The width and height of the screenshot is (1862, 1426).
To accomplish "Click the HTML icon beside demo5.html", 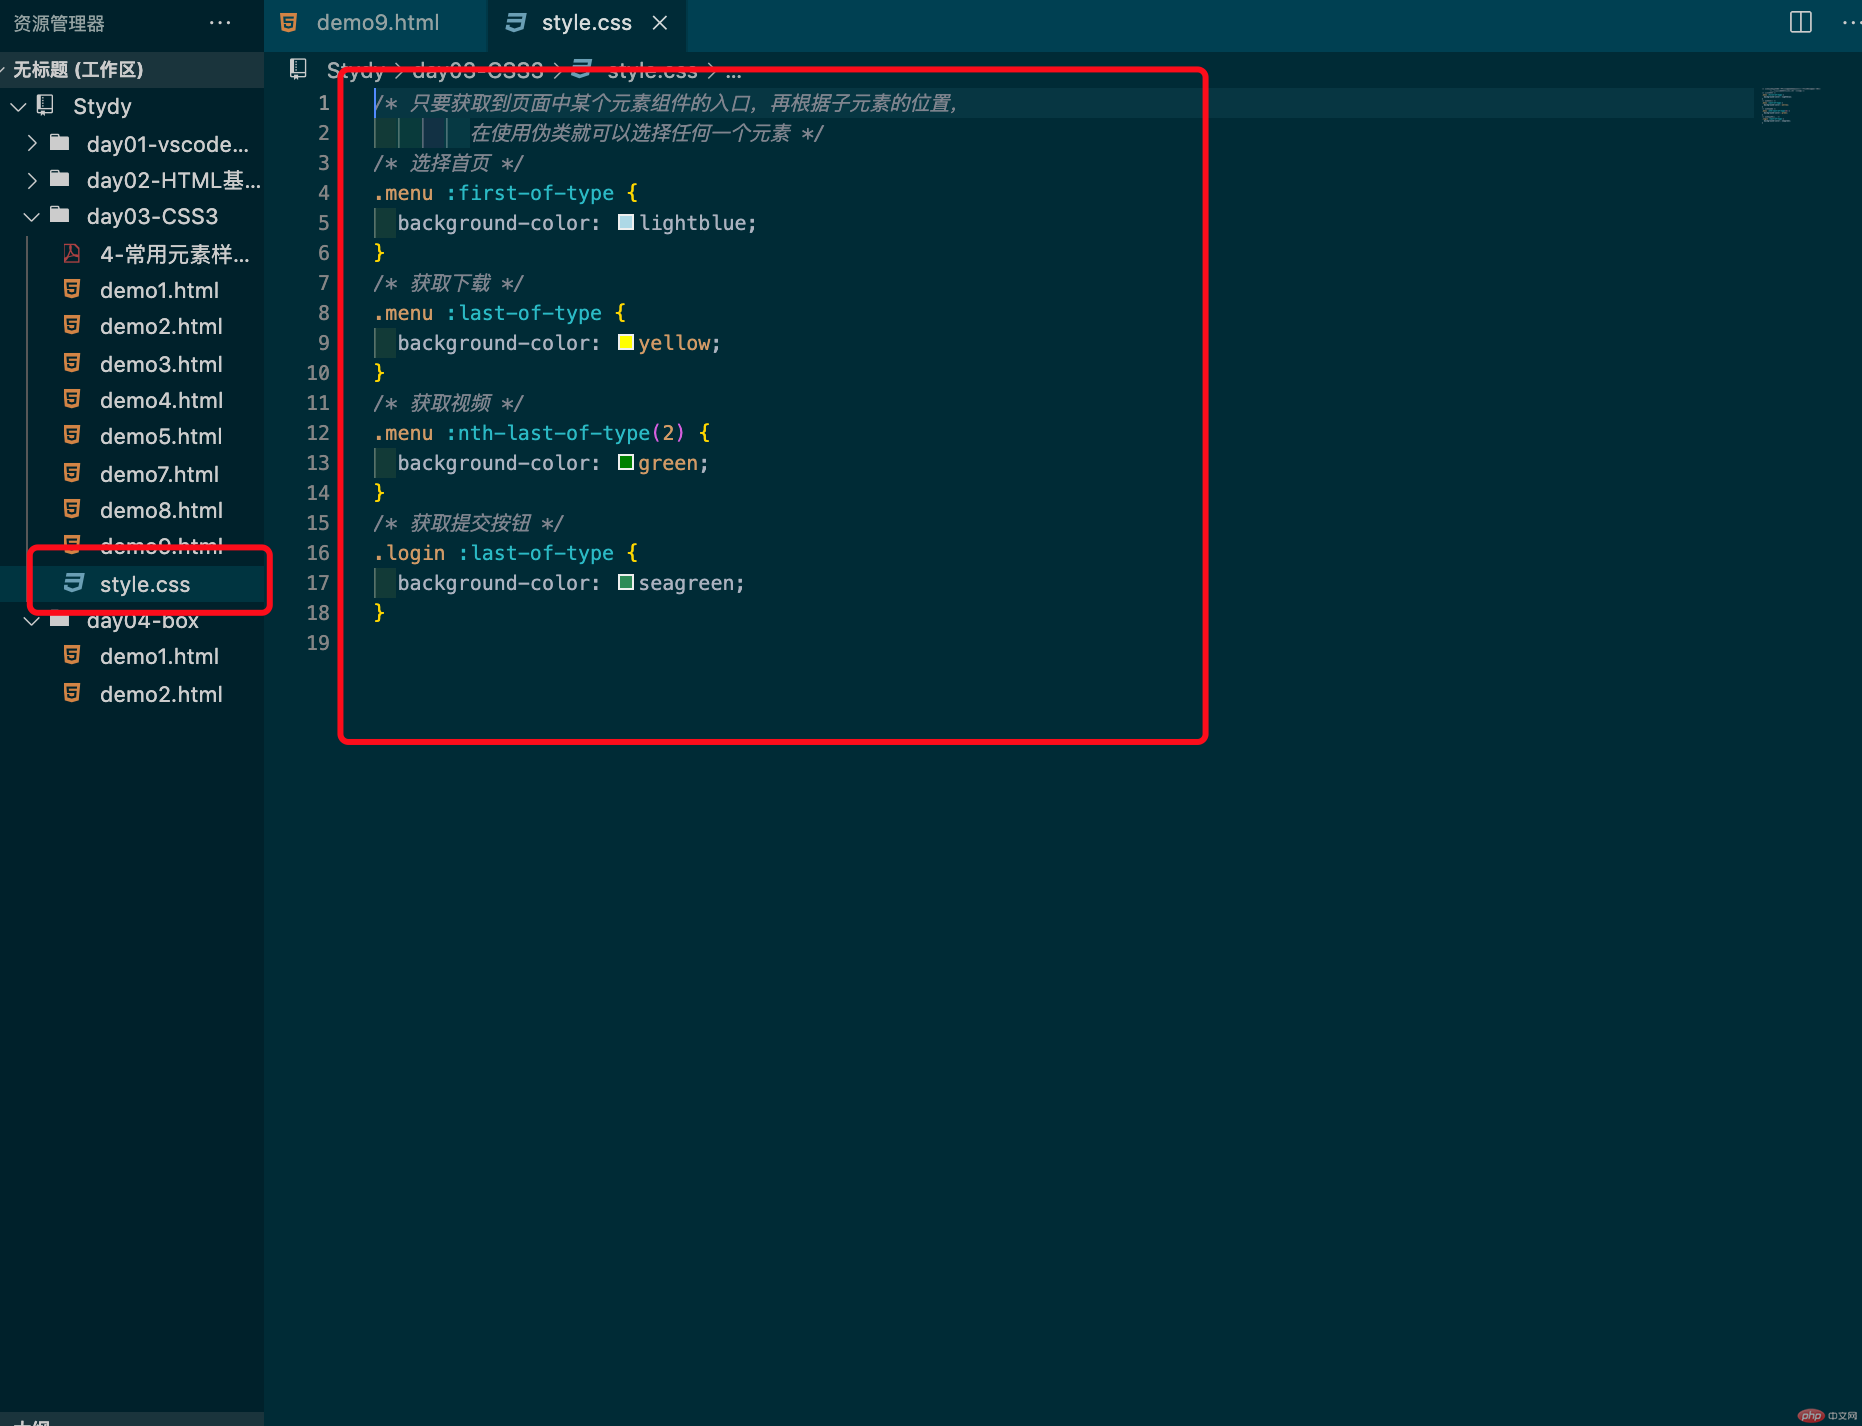I will point(72,435).
